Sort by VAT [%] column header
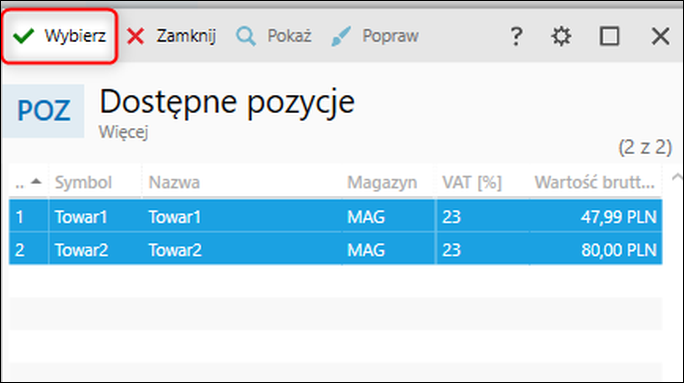Viewport: 684px width, 383px height. [x=472, y=182]
